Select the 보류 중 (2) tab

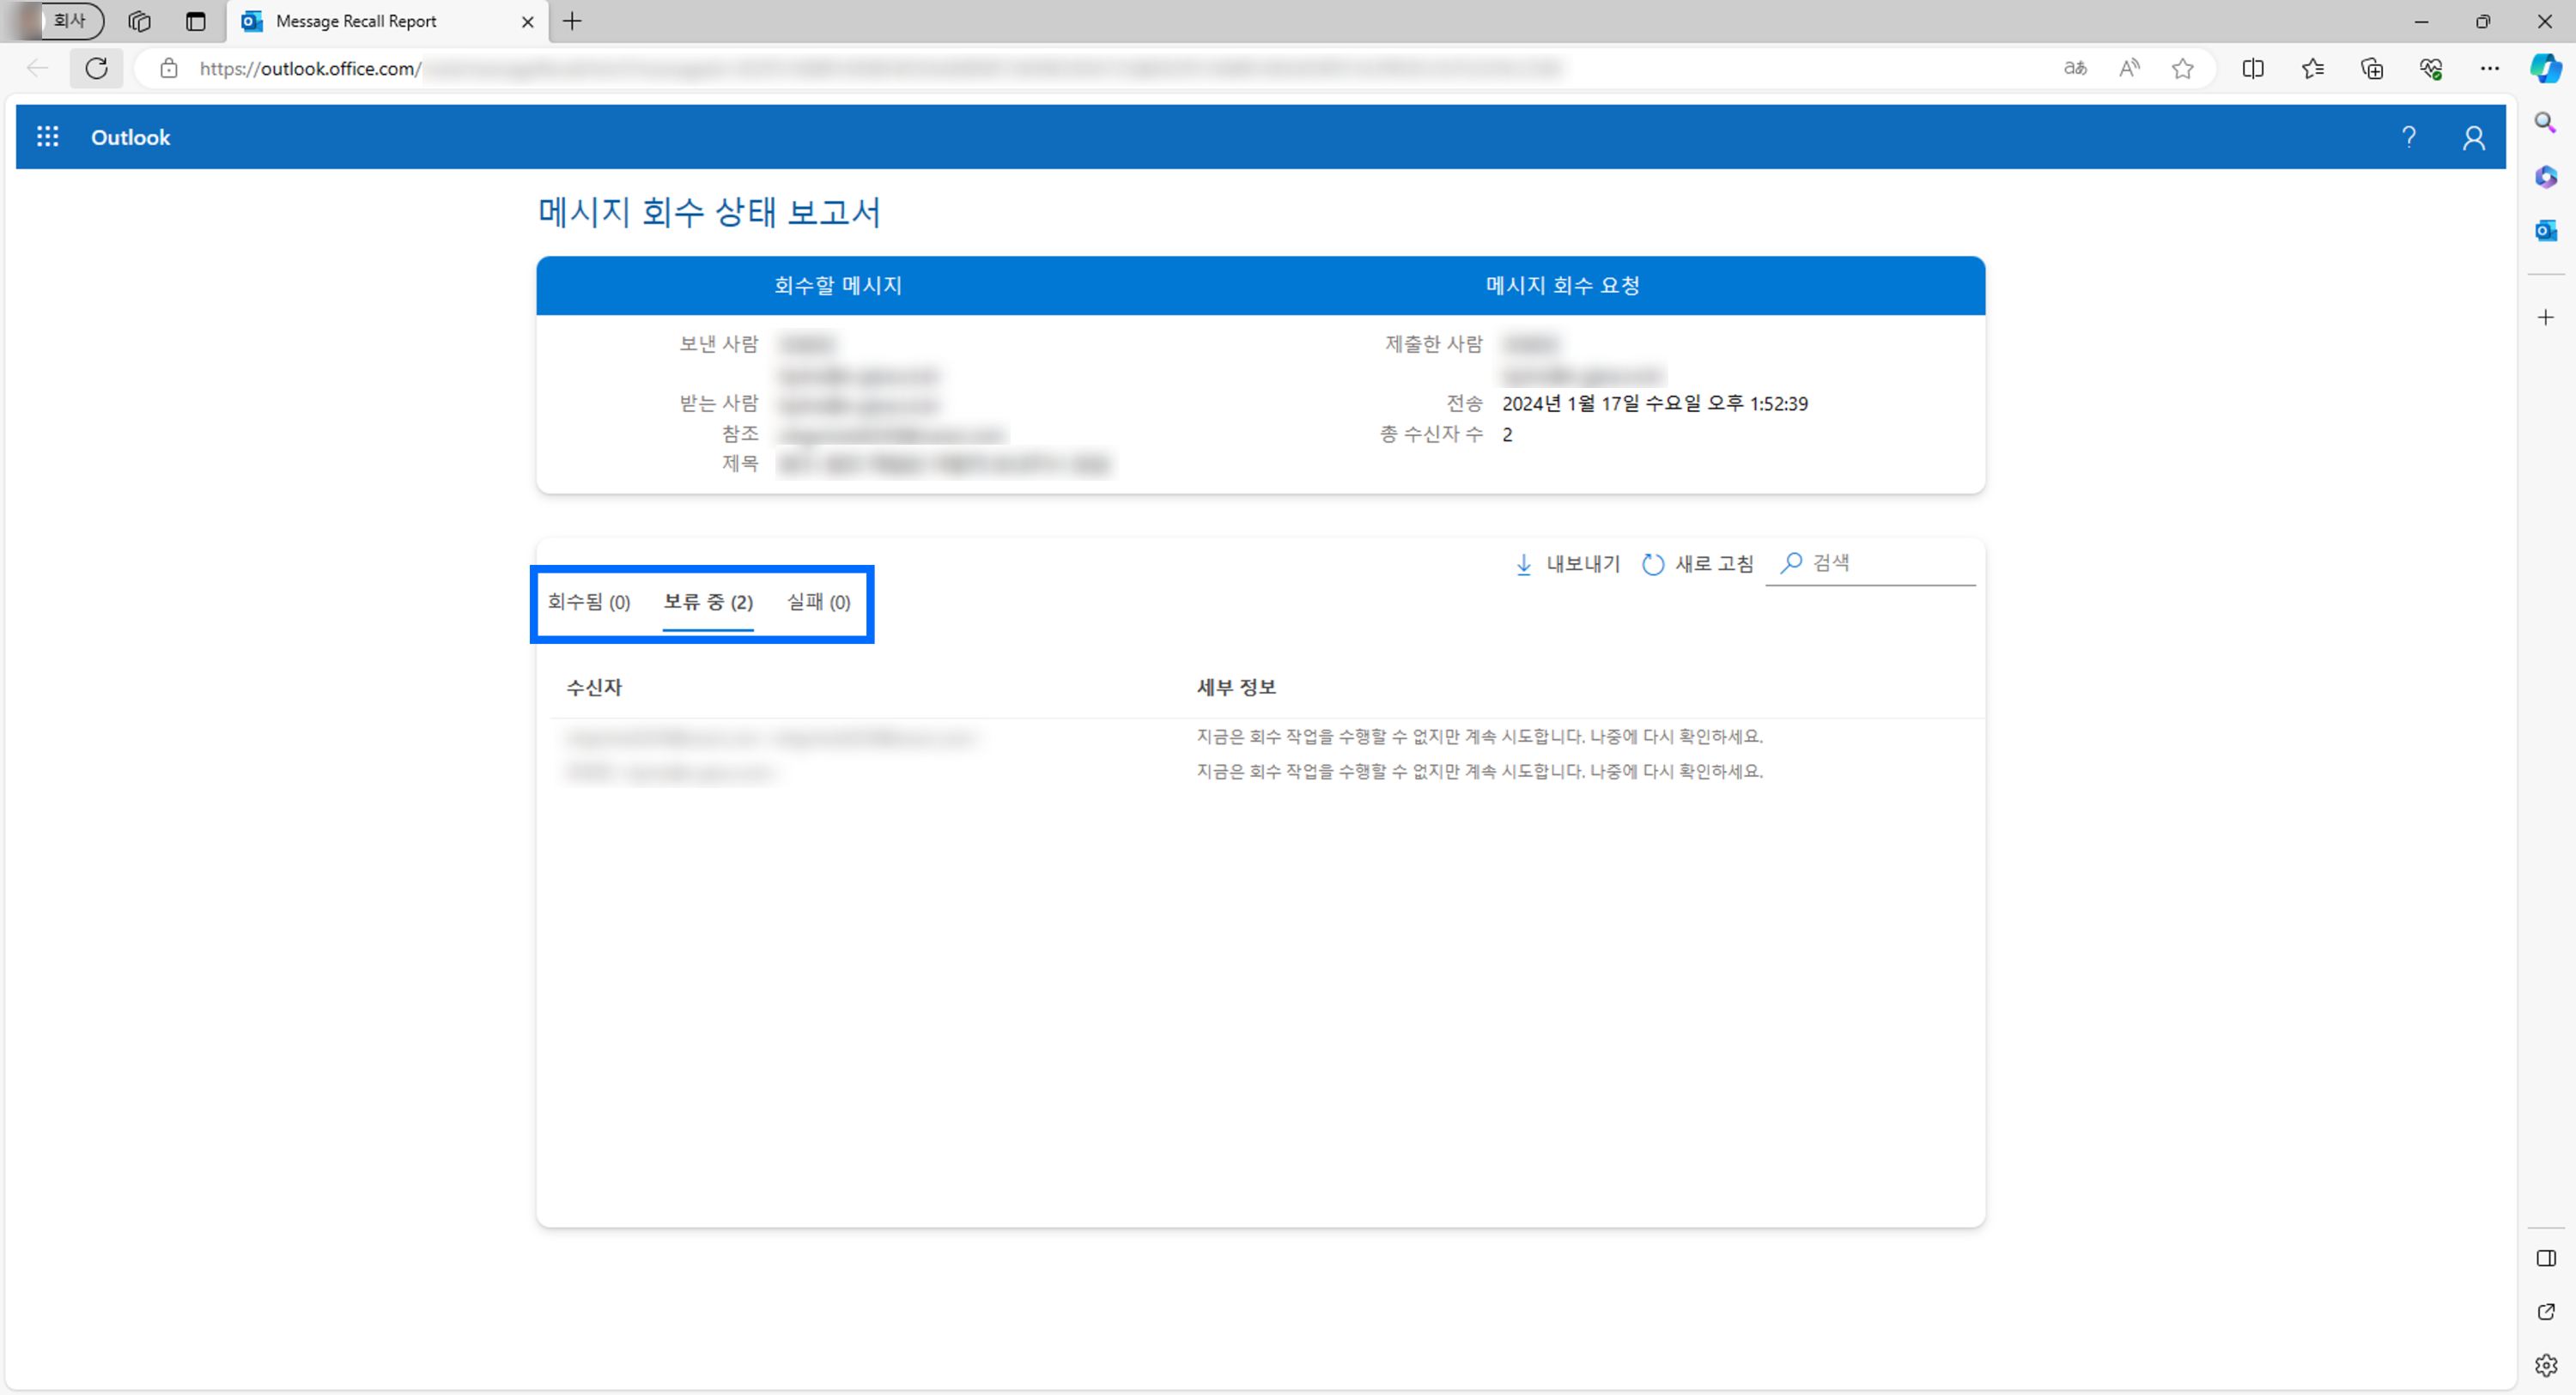tap(707, 602)
